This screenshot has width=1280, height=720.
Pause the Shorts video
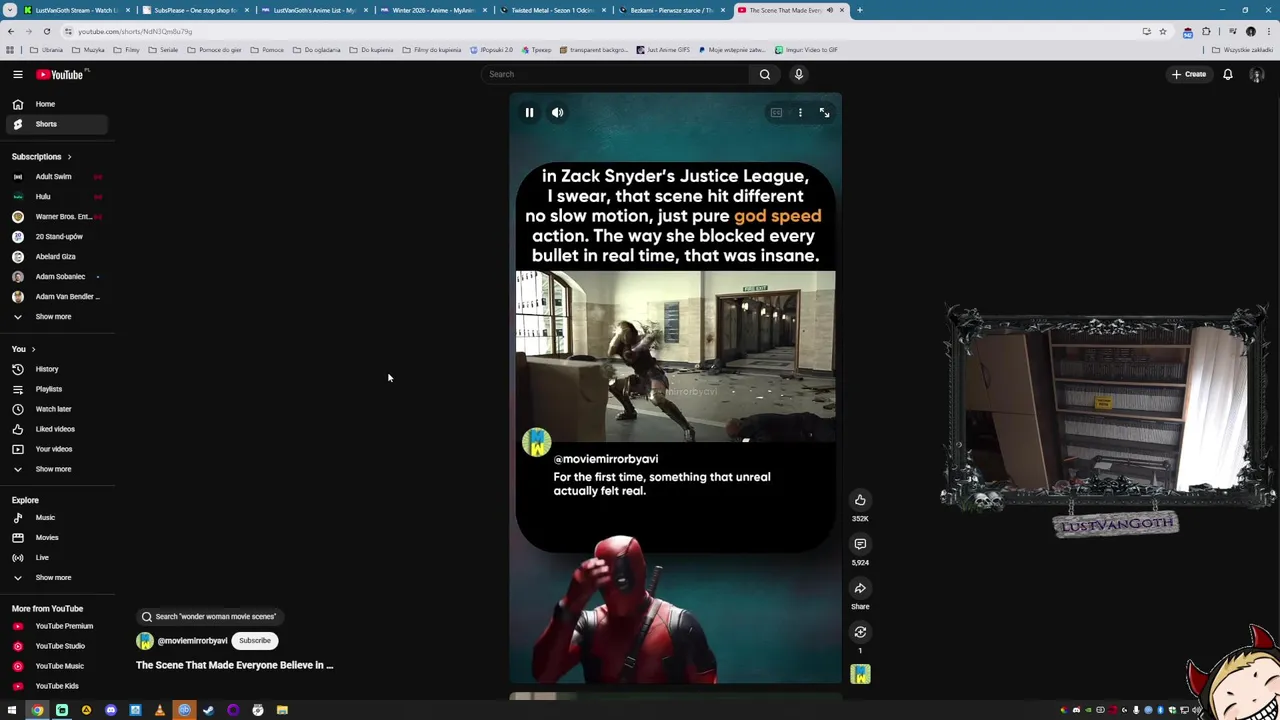click(529, 113)
